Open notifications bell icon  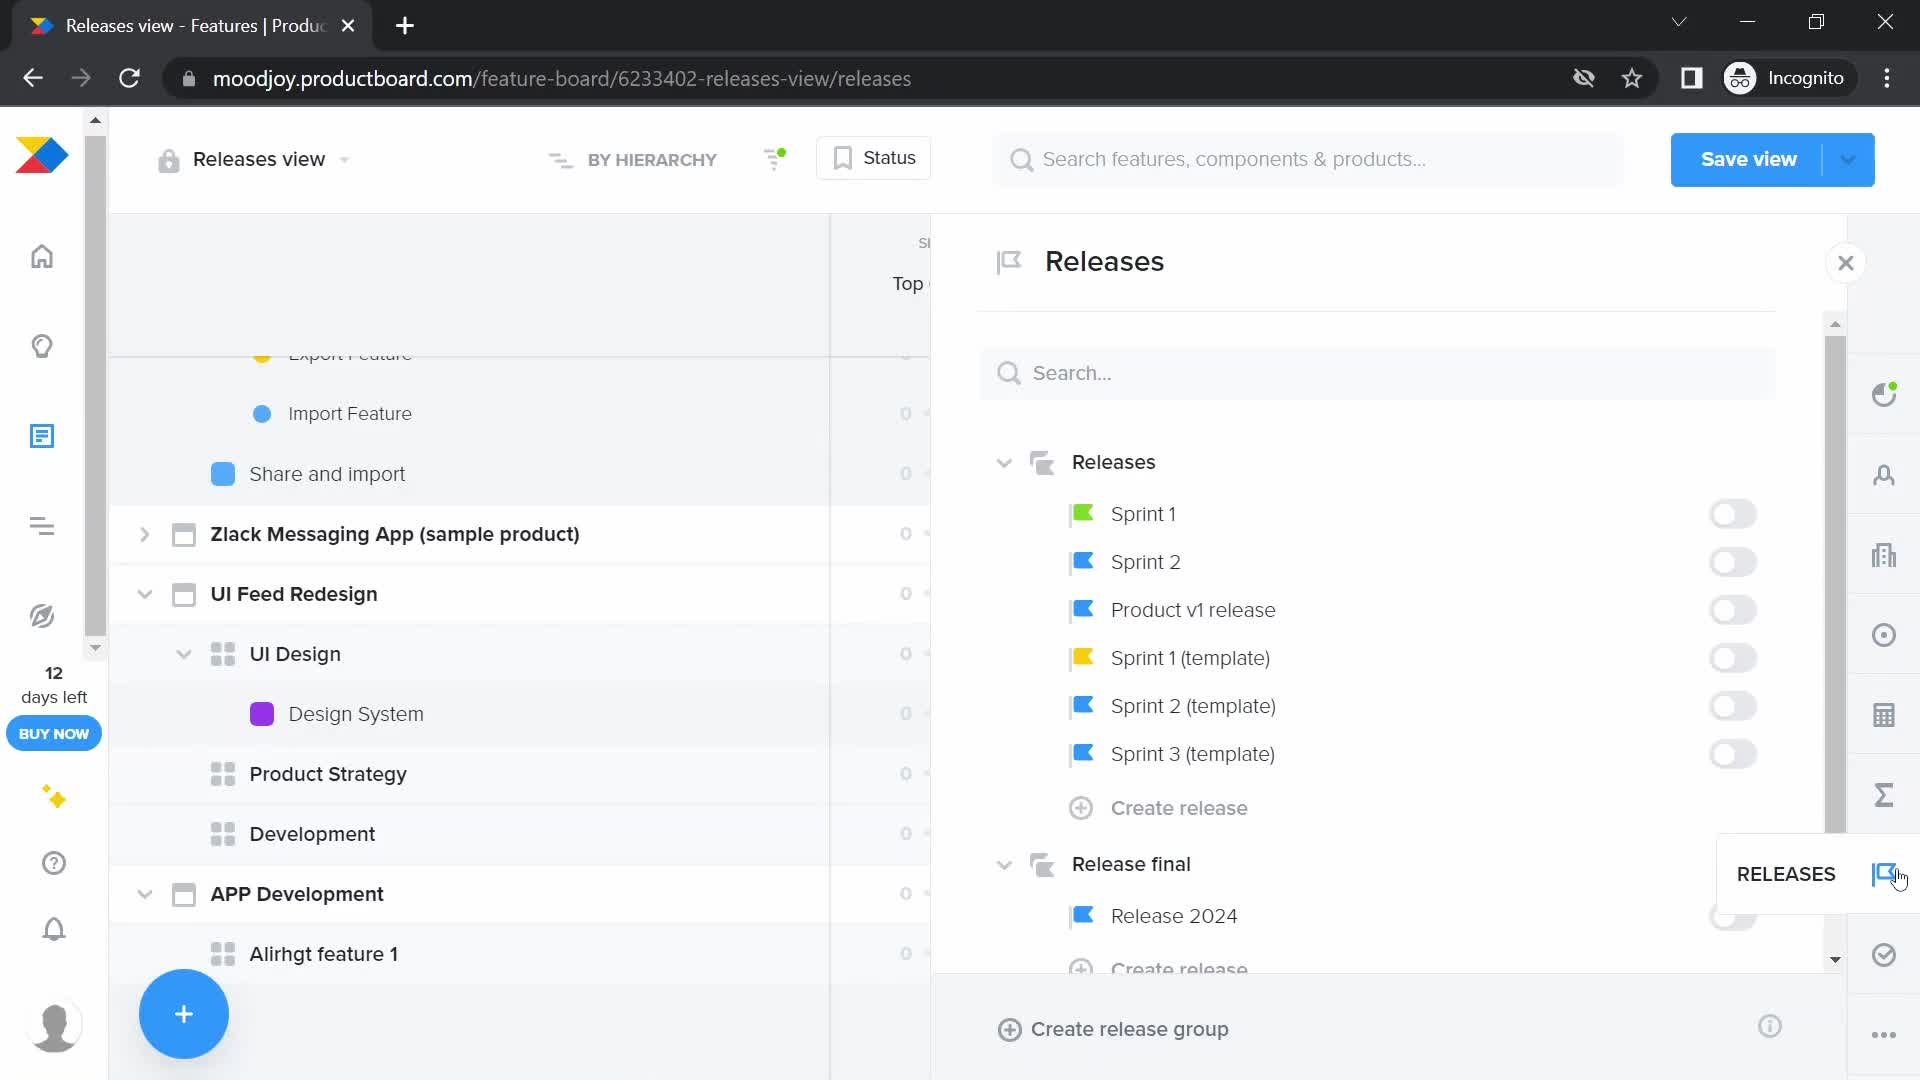point(54,930)
